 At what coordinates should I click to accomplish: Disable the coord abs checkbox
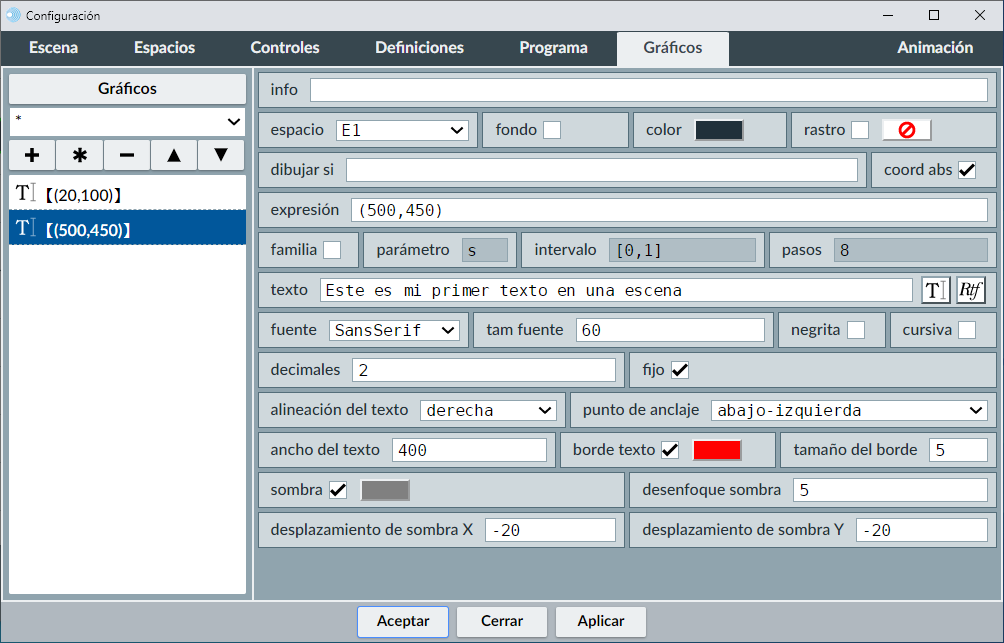967,170
